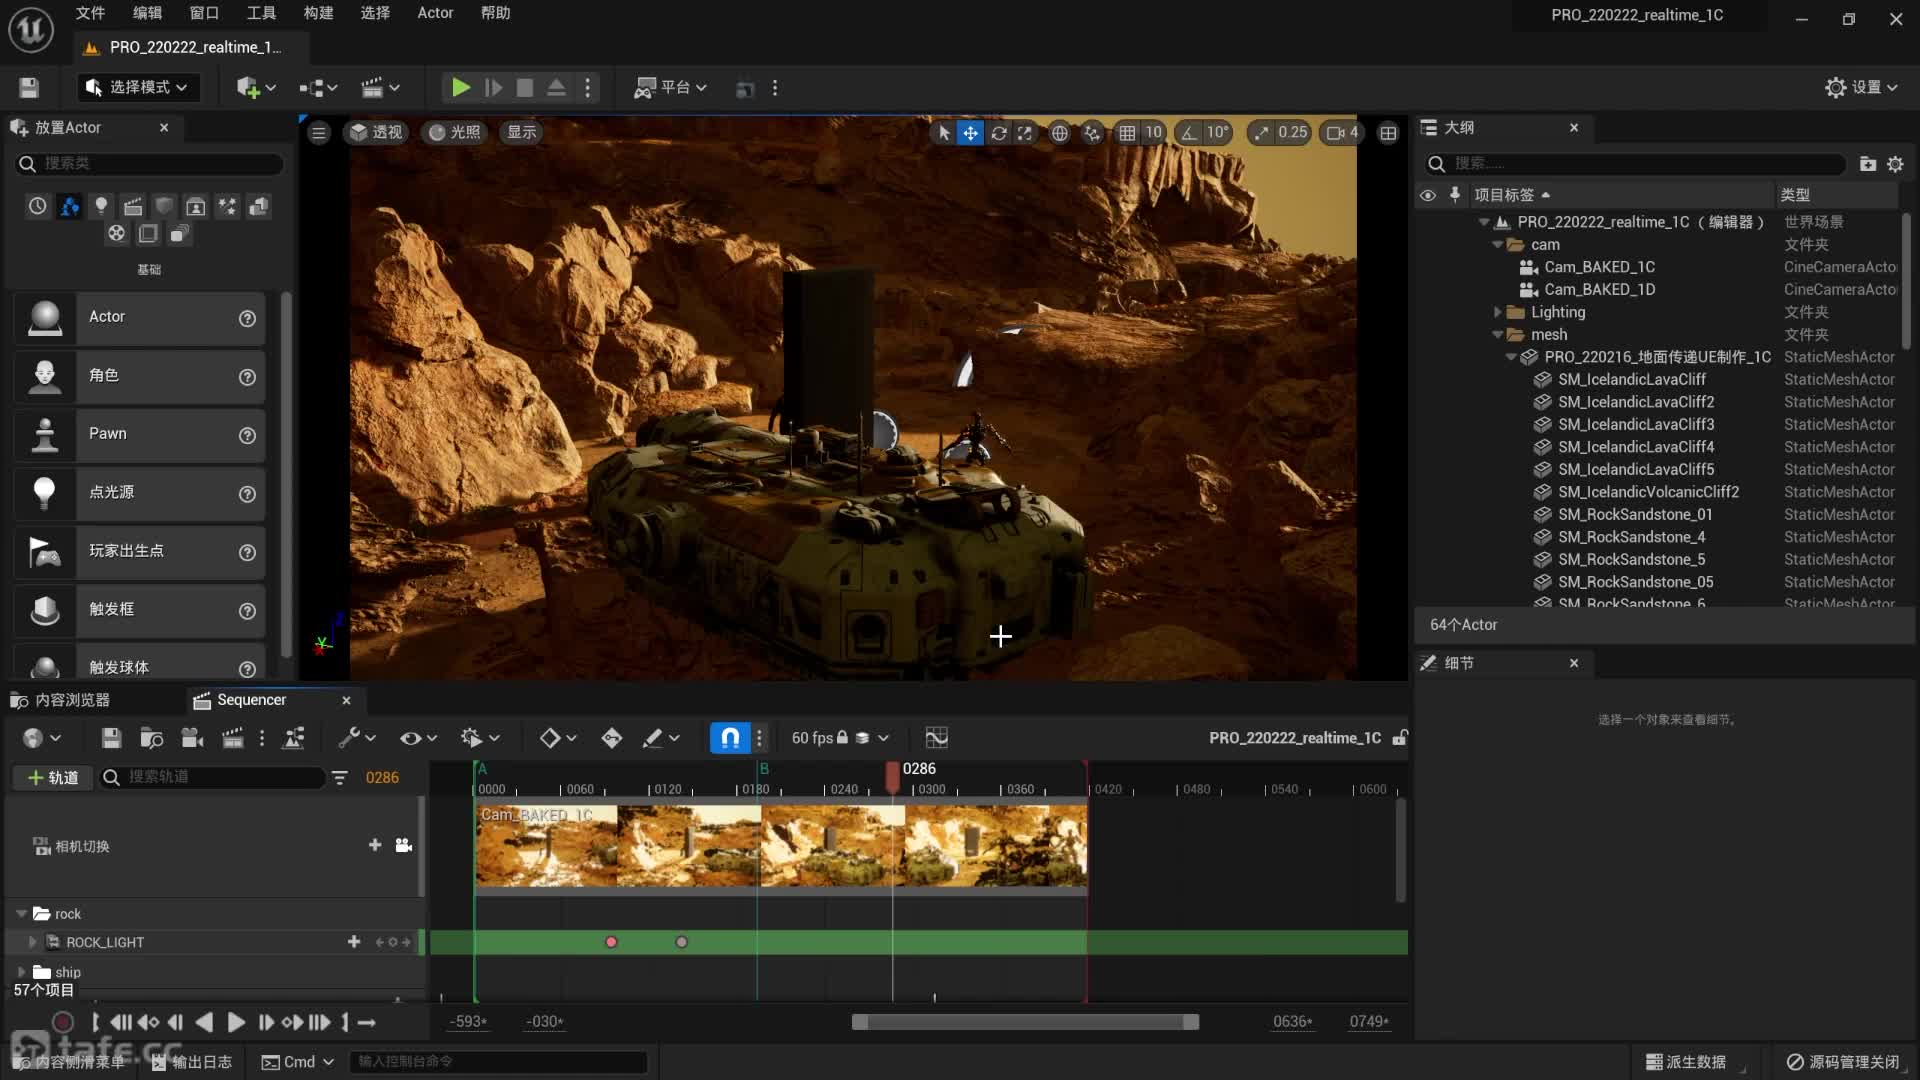Switch to 内容浏览器 tab
Viewport: 1920px width, 1080px height.
coord(60,700)
